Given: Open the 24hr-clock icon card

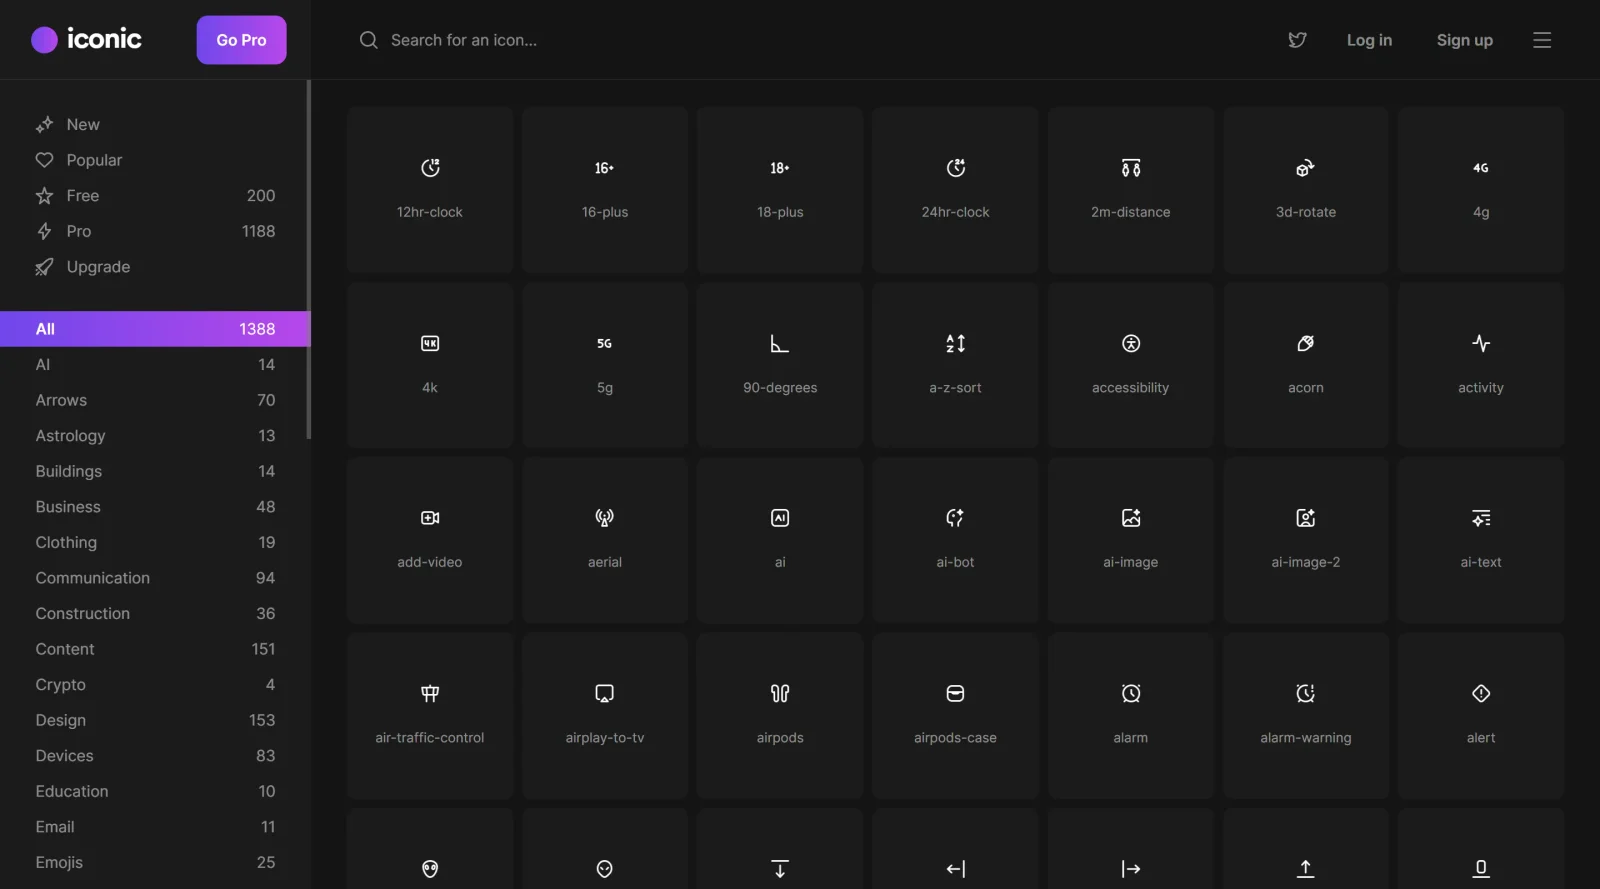Looking at the screenshot, I should 955,190.
